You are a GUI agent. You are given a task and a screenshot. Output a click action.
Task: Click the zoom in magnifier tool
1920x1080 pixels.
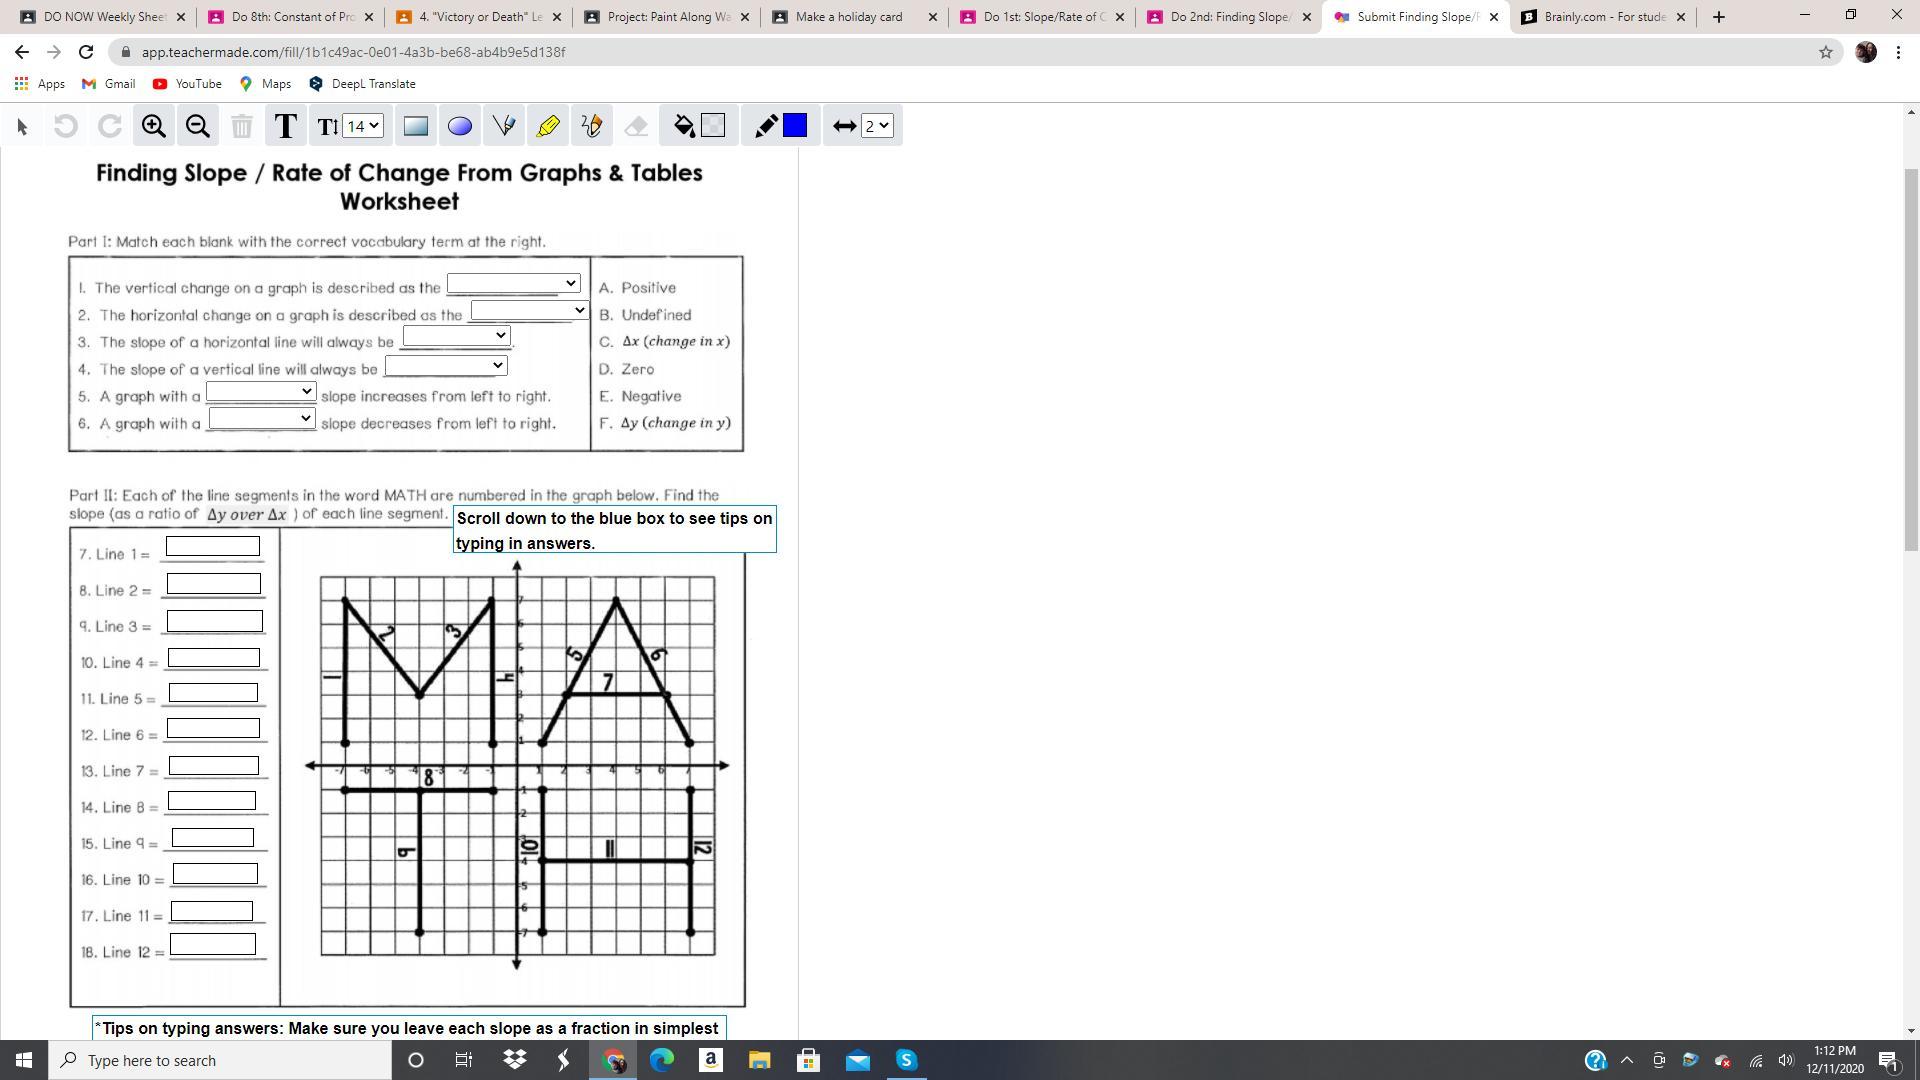[153, 126]
